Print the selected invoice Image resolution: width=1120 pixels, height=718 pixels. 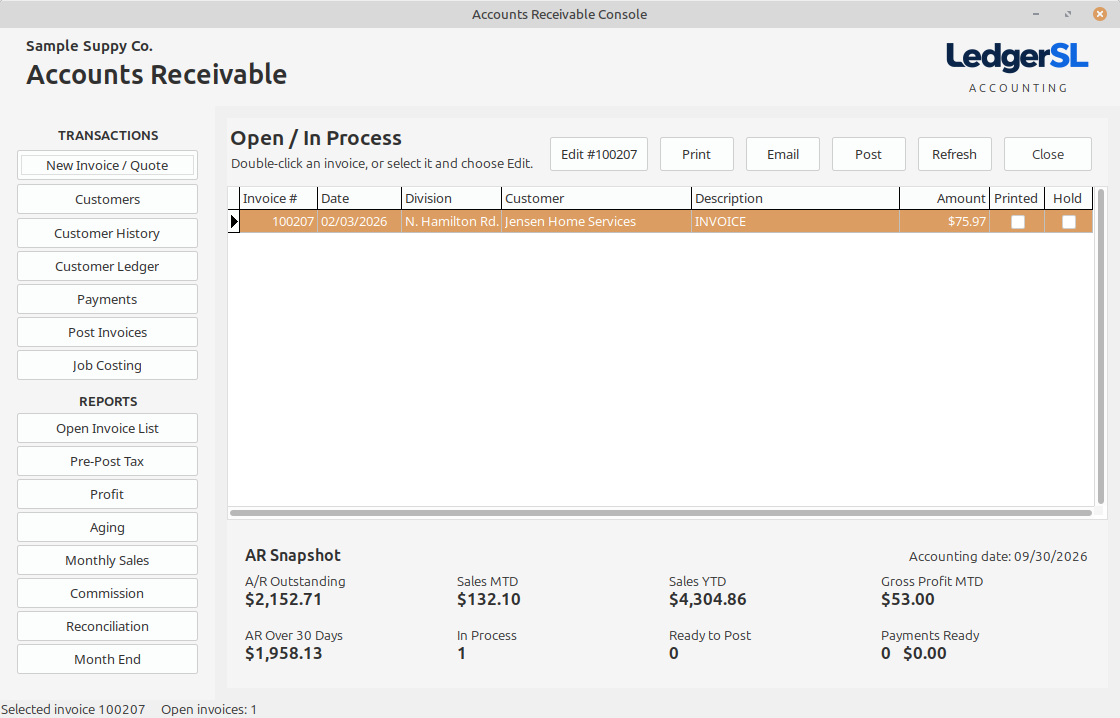tap(696, 154)
